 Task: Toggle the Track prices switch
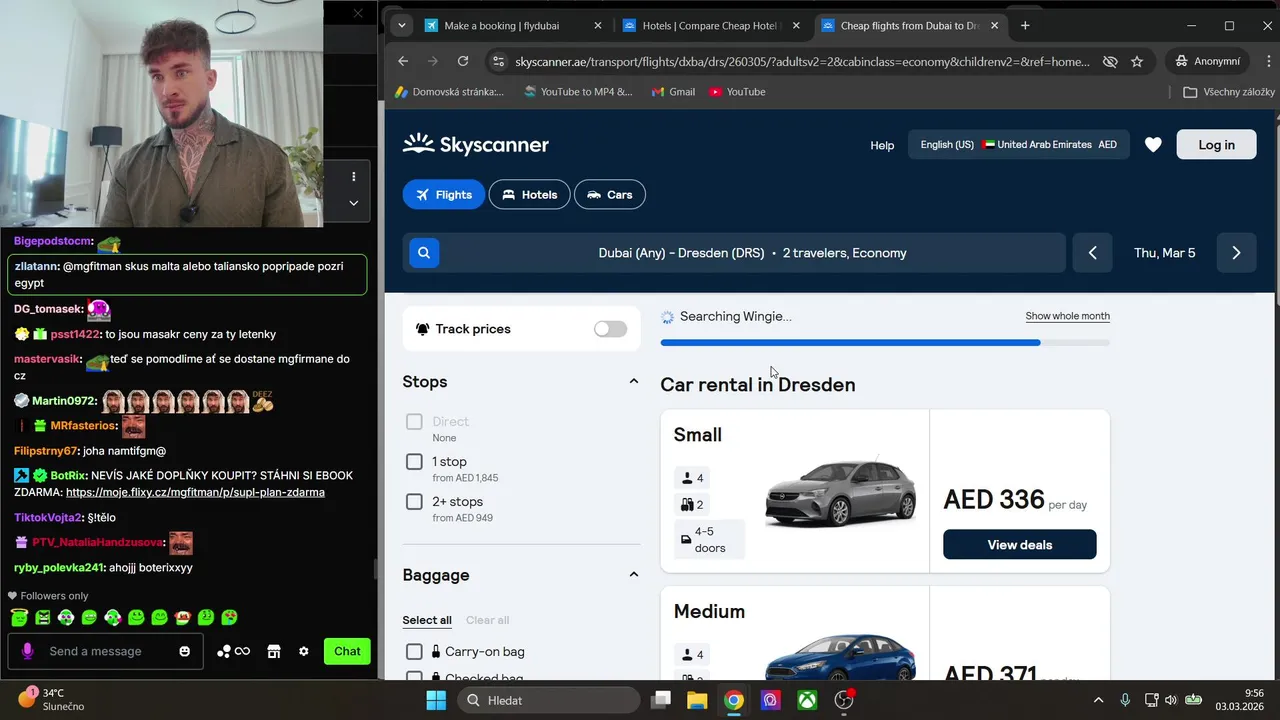(610, 329)
